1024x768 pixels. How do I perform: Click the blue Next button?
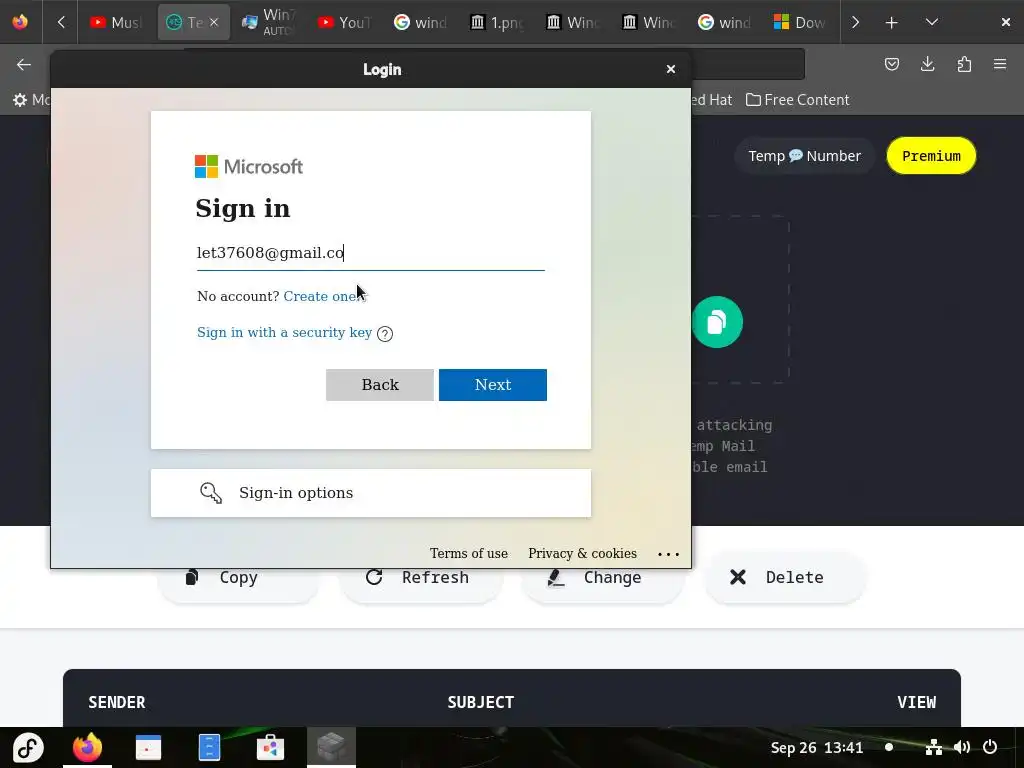(x=492, y=385)
